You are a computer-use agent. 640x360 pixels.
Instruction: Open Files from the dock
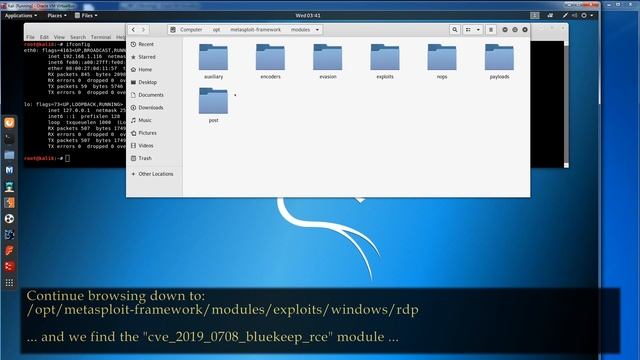[x=9, y=155]
